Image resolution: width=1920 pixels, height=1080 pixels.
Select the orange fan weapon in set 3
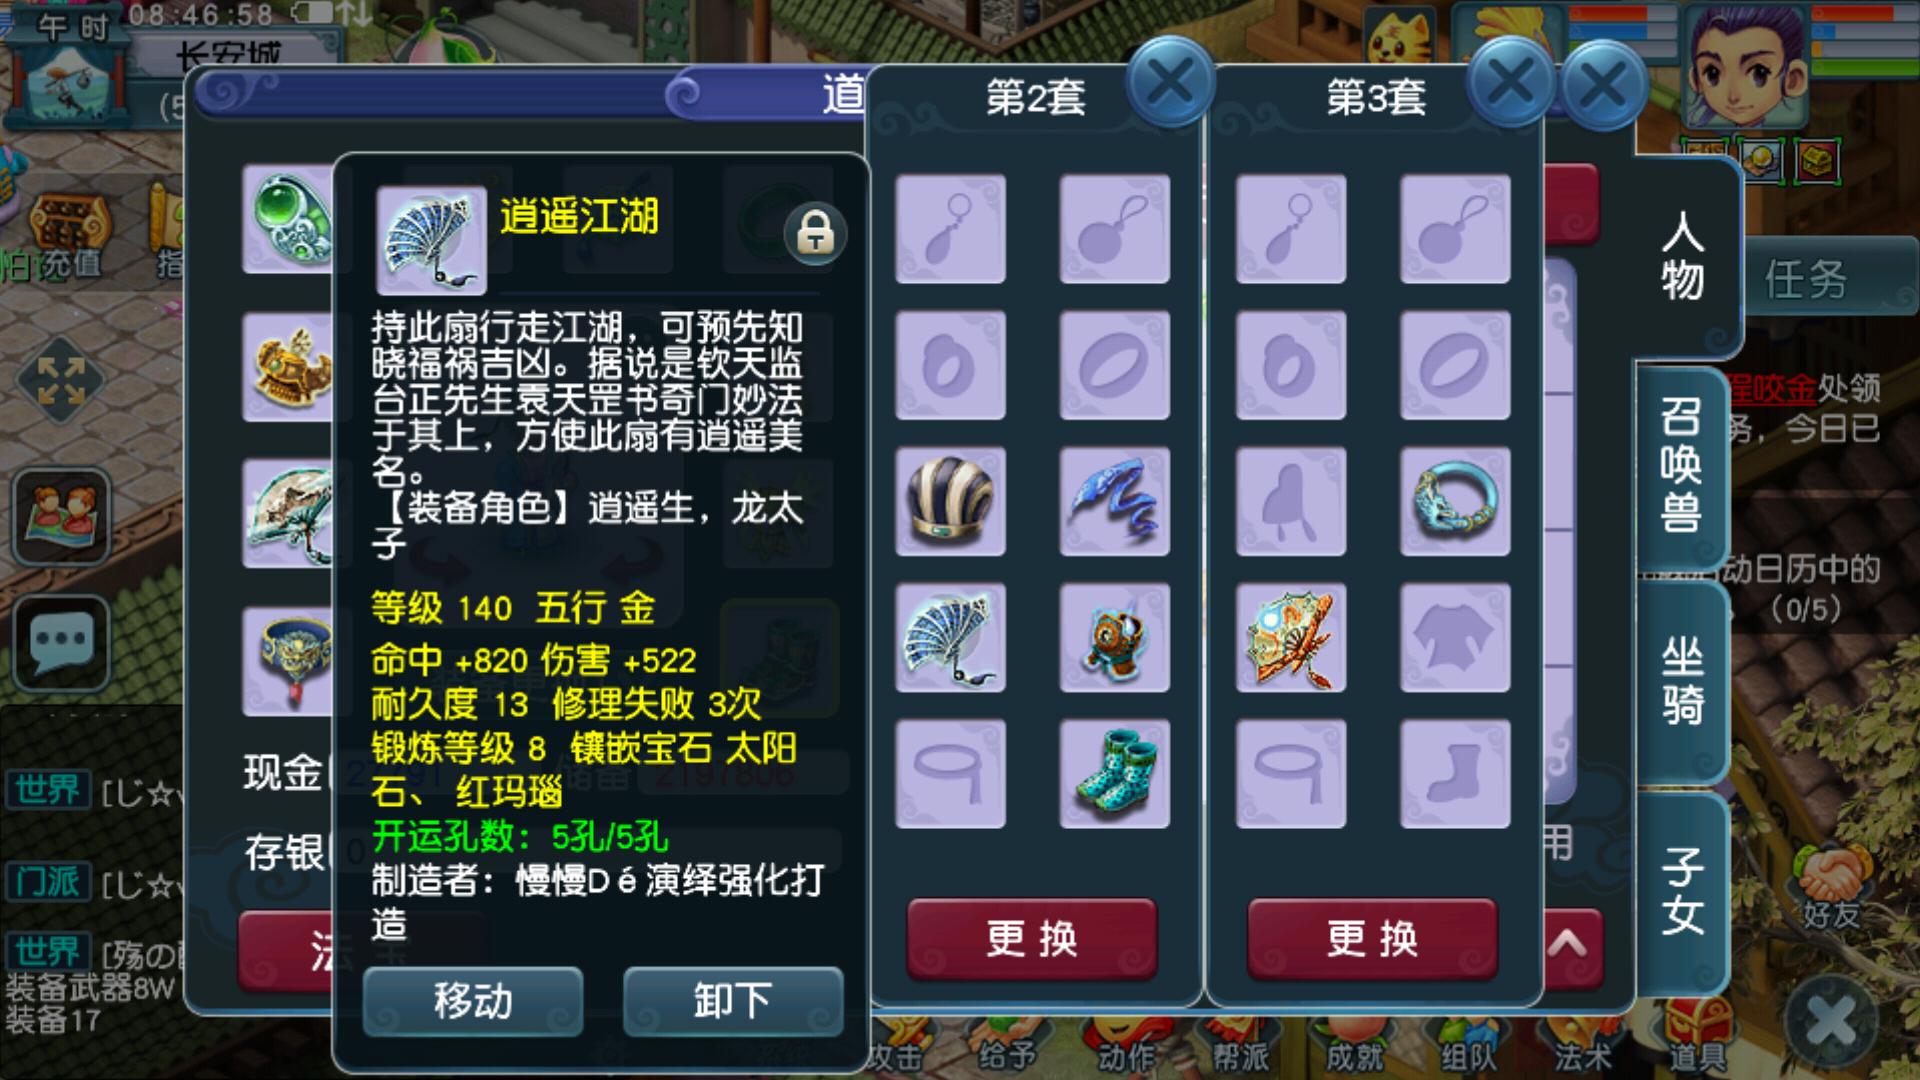click(x=1291, y=637)
